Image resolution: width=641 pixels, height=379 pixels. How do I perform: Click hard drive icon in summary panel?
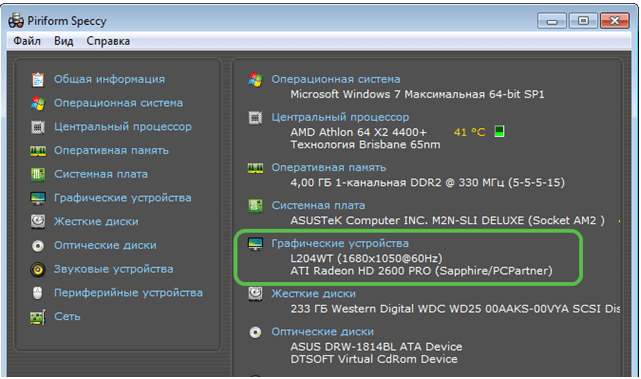tap(256, 294)
